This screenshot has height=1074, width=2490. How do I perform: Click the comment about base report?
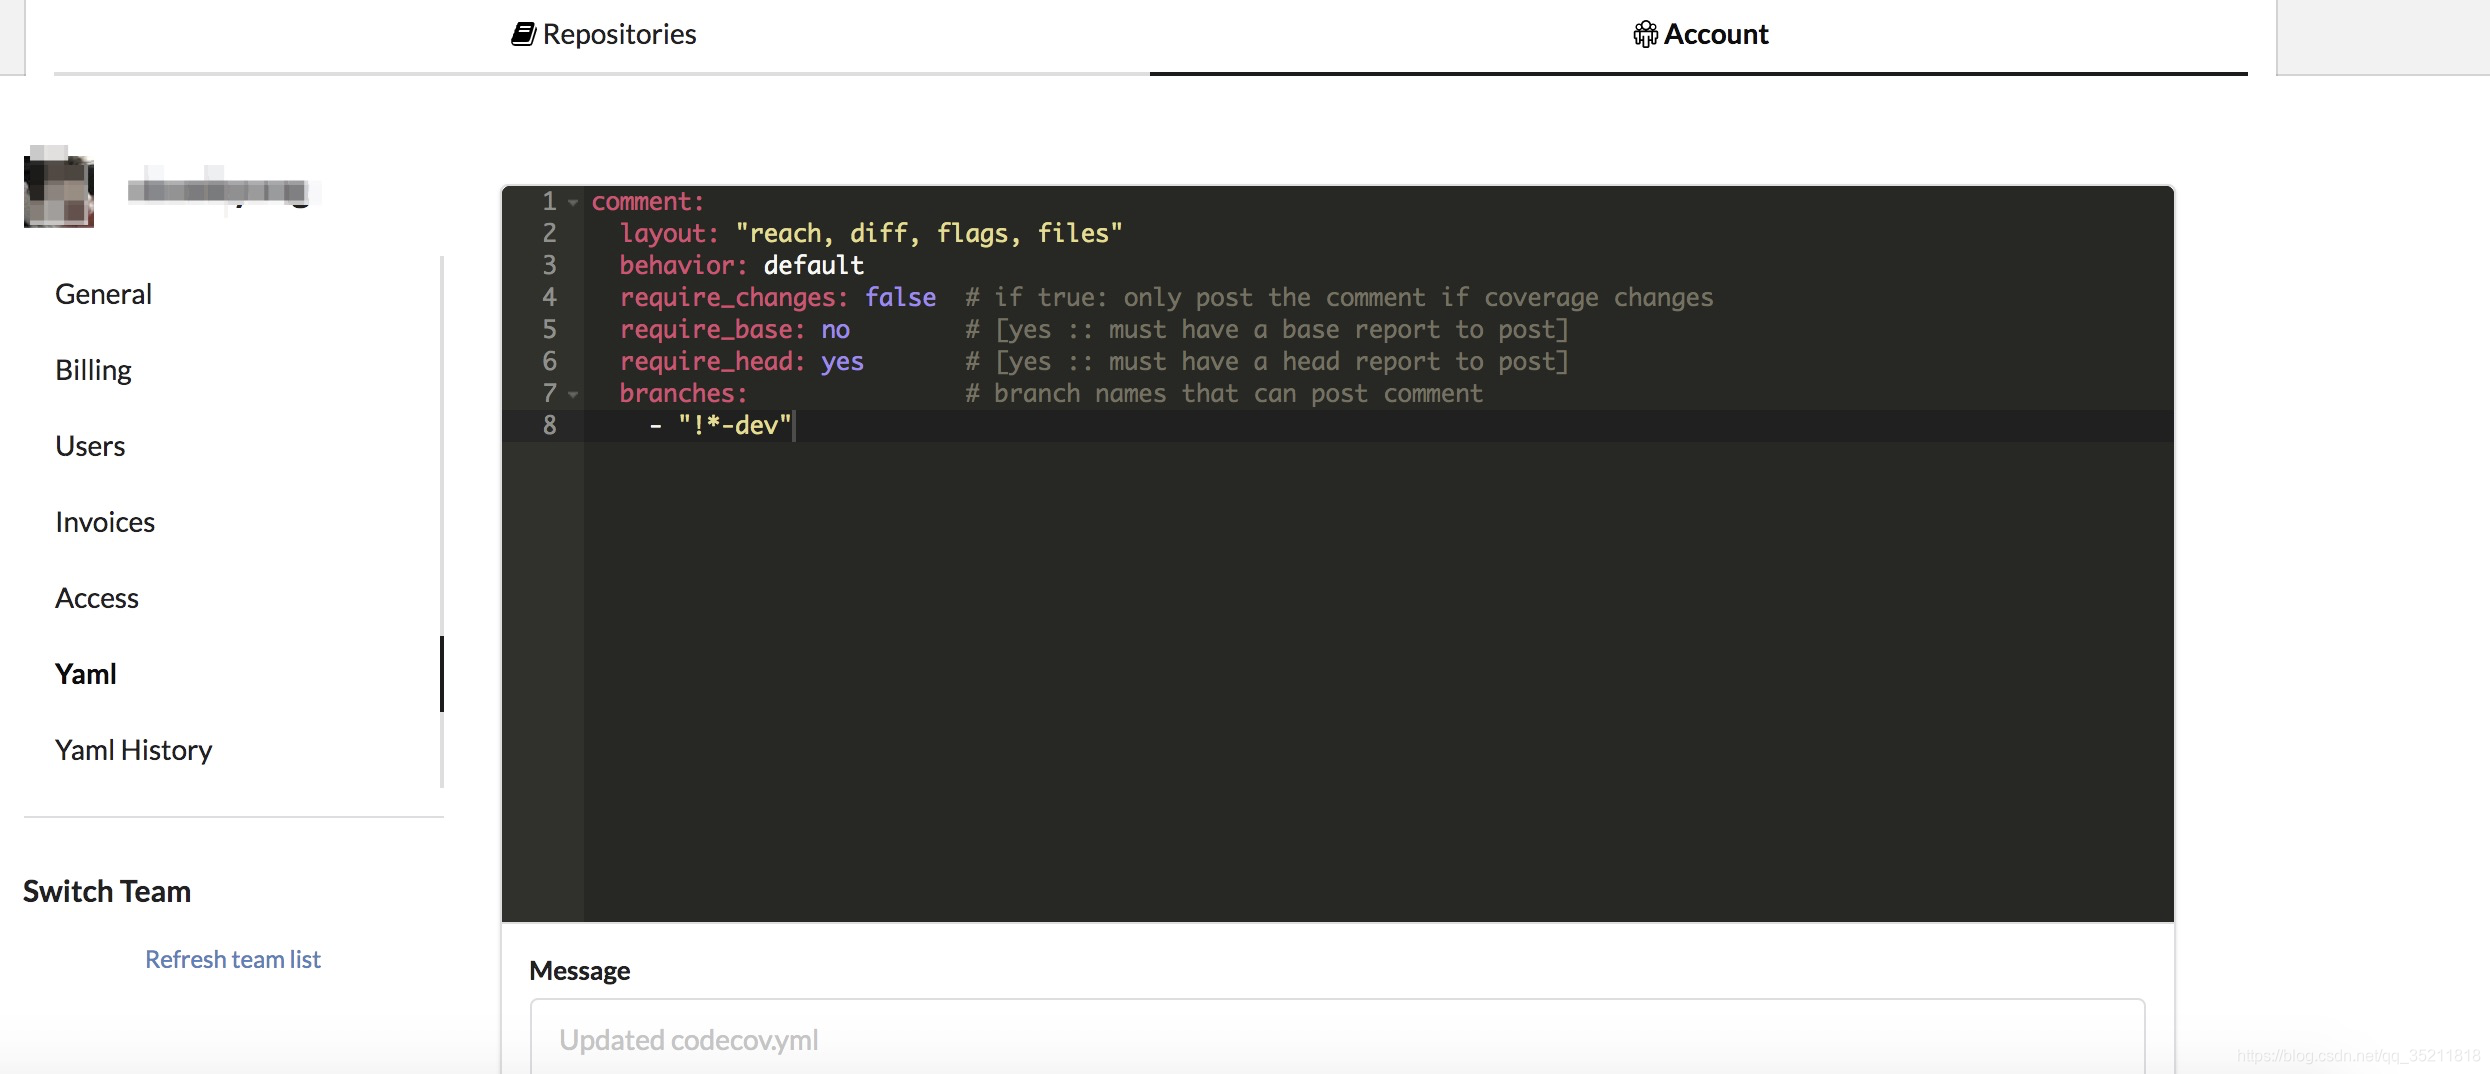[1267, 329]
